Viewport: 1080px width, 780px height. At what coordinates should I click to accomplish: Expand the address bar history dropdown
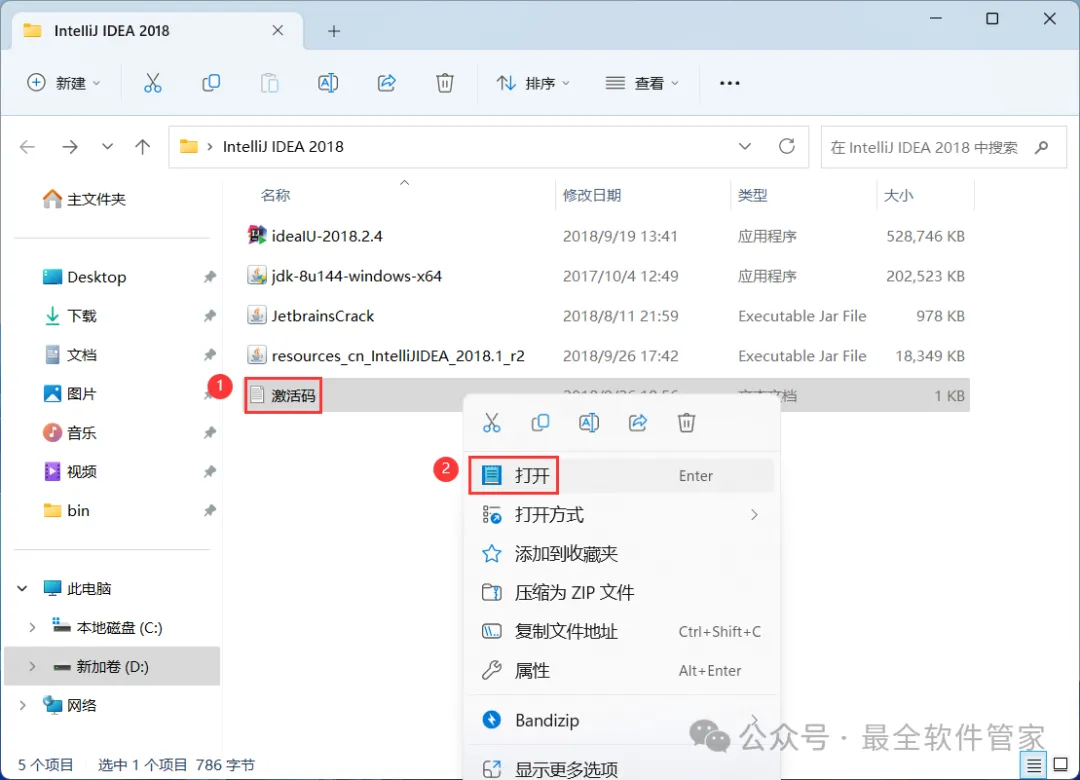tap(745, 146)
